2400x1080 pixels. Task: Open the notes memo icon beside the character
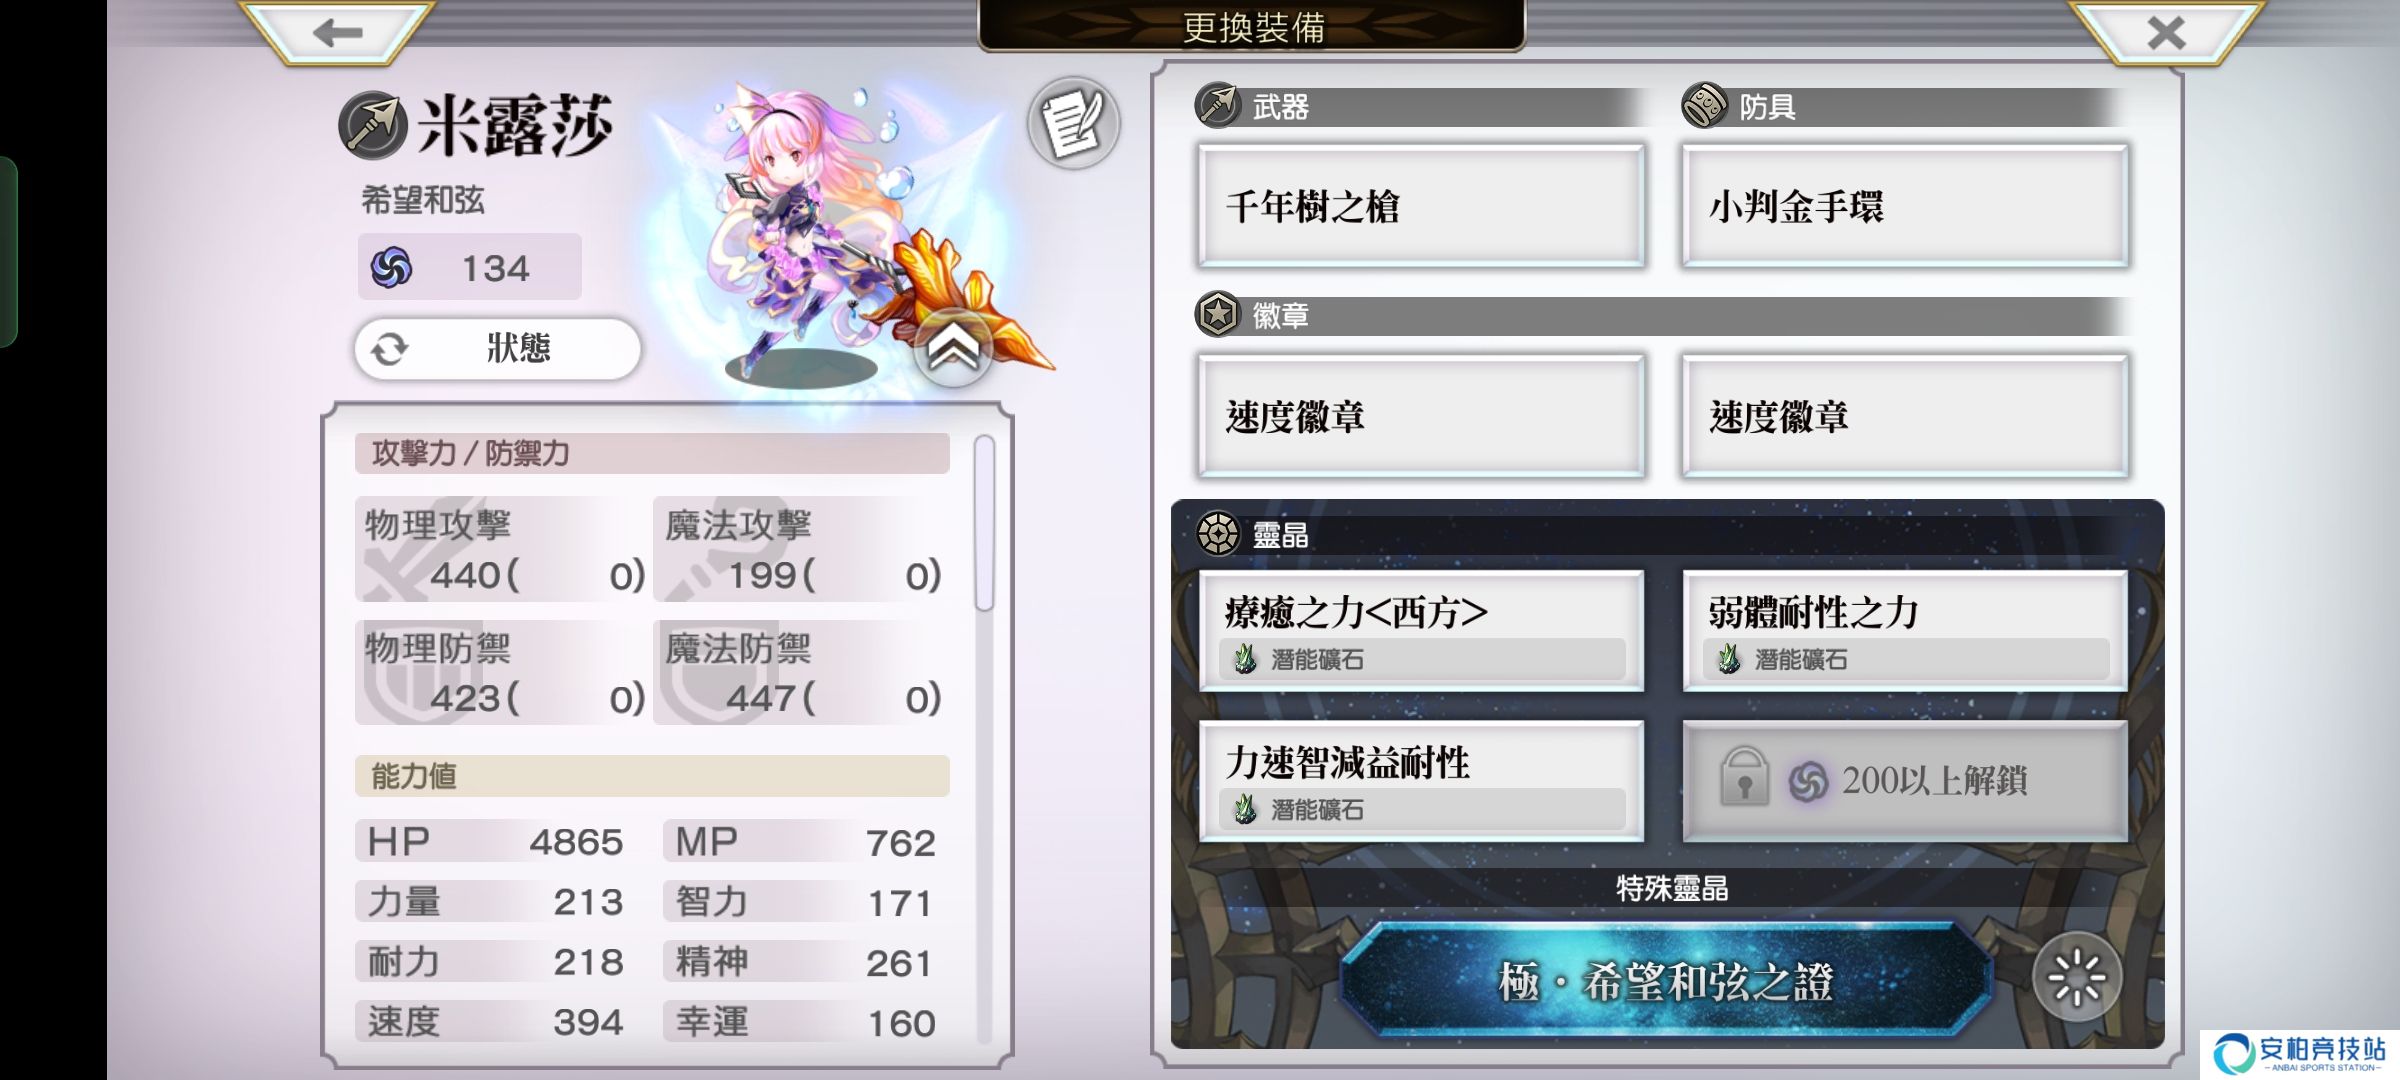click(x=1073, y=123)
